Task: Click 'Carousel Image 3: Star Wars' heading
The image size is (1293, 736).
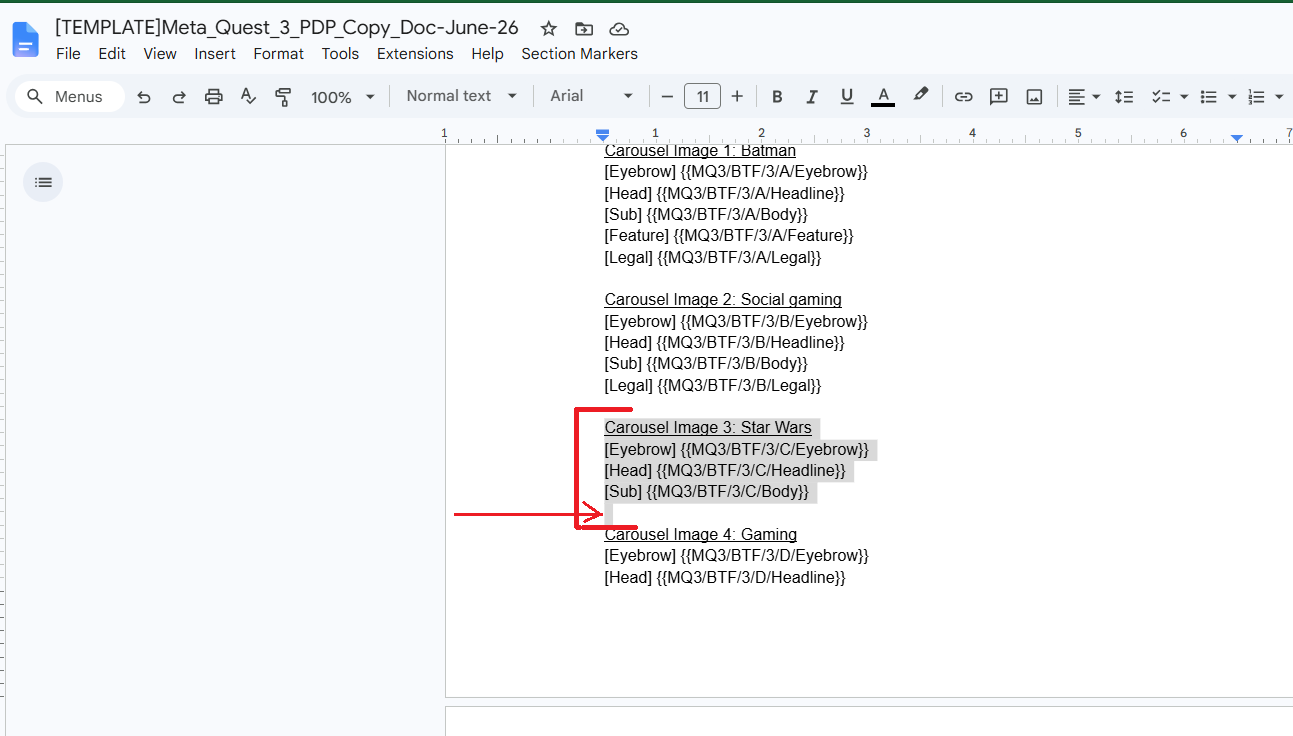Action: 708,428
